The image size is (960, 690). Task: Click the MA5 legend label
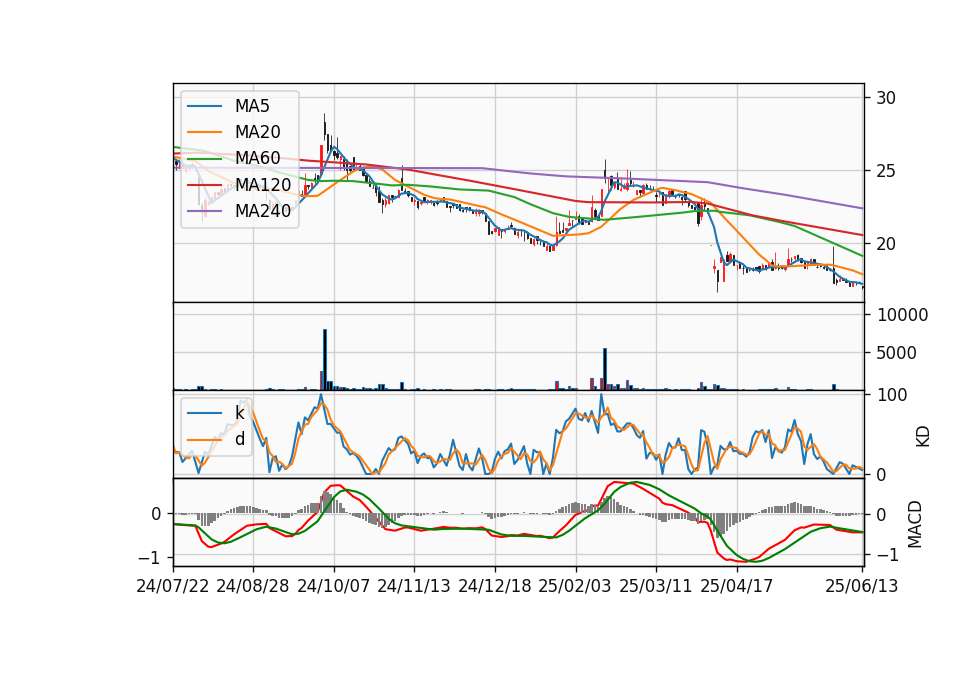click(x=252, y=106)
